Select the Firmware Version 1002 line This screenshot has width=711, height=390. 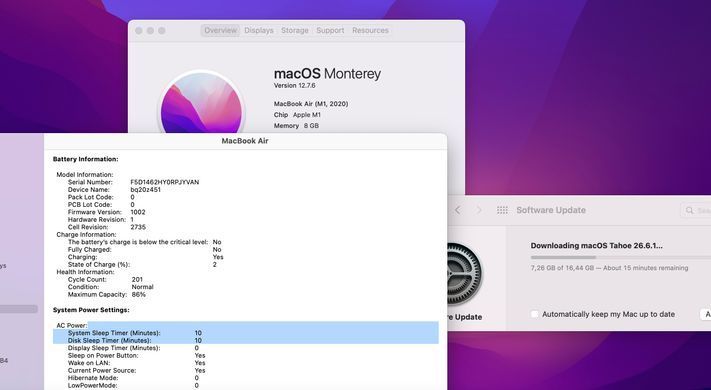point(107,212)
